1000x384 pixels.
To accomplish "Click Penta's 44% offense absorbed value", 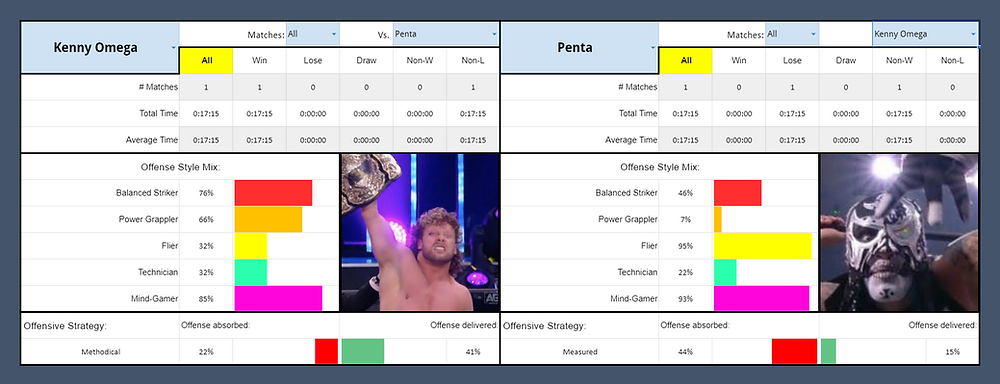I will tap(685, 351).
